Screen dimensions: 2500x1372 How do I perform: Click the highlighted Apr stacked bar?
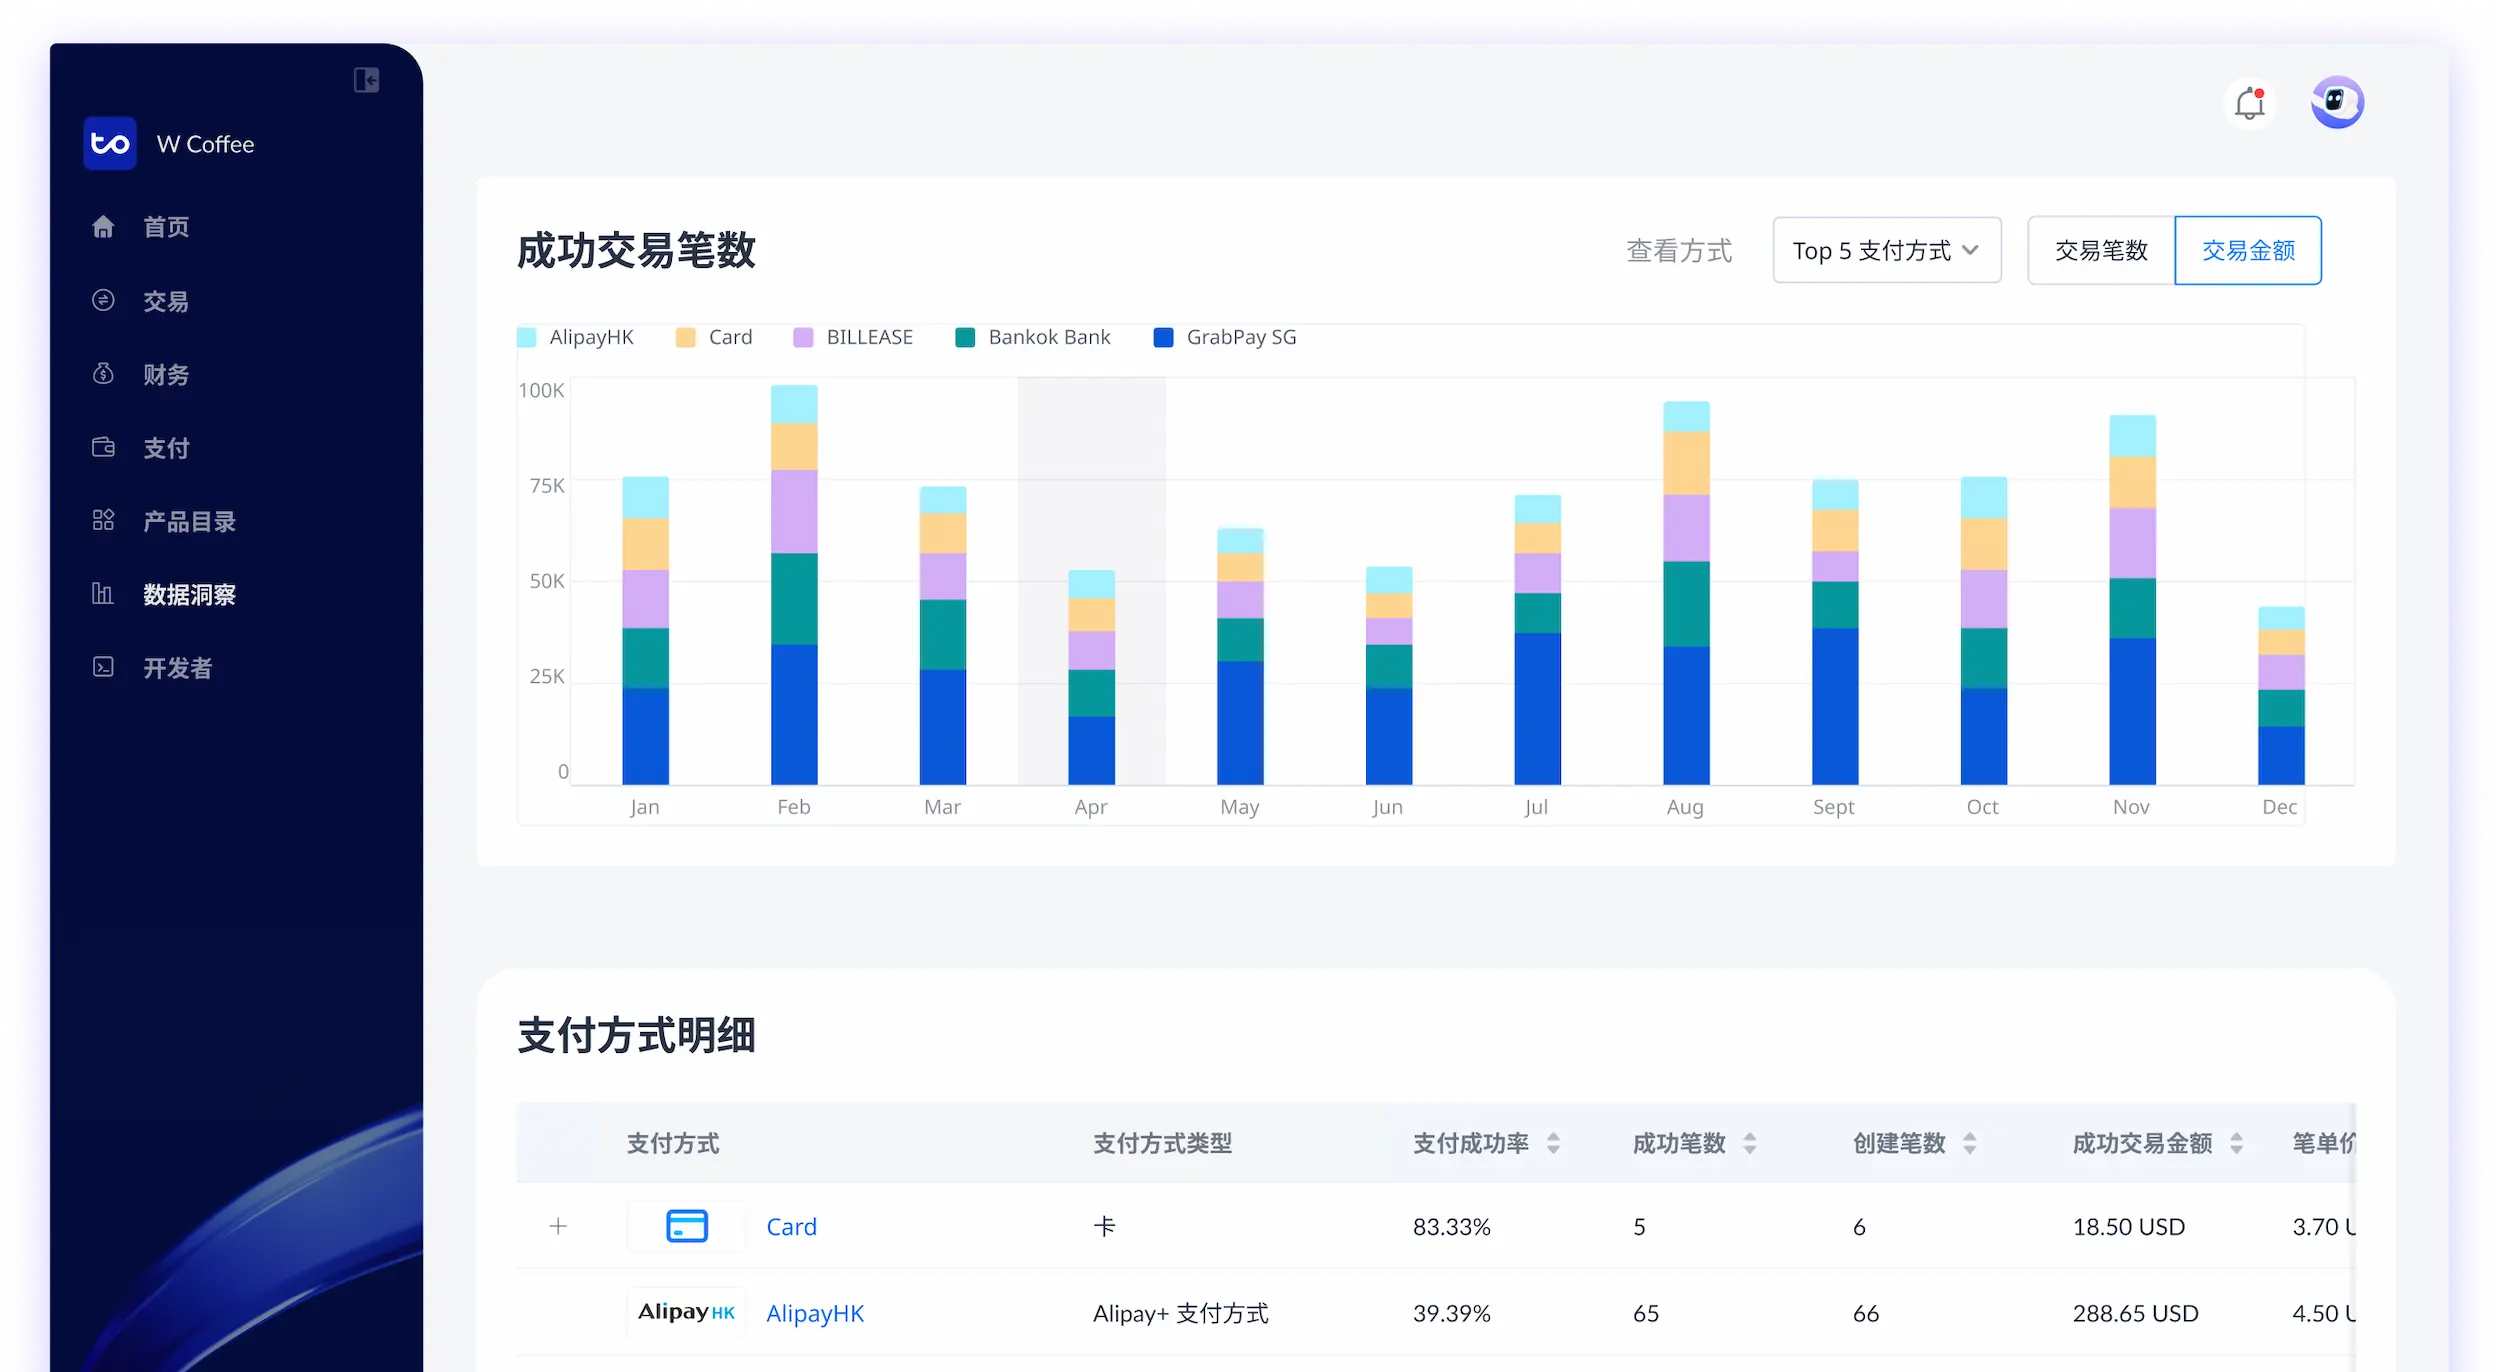click(1091, 677)
